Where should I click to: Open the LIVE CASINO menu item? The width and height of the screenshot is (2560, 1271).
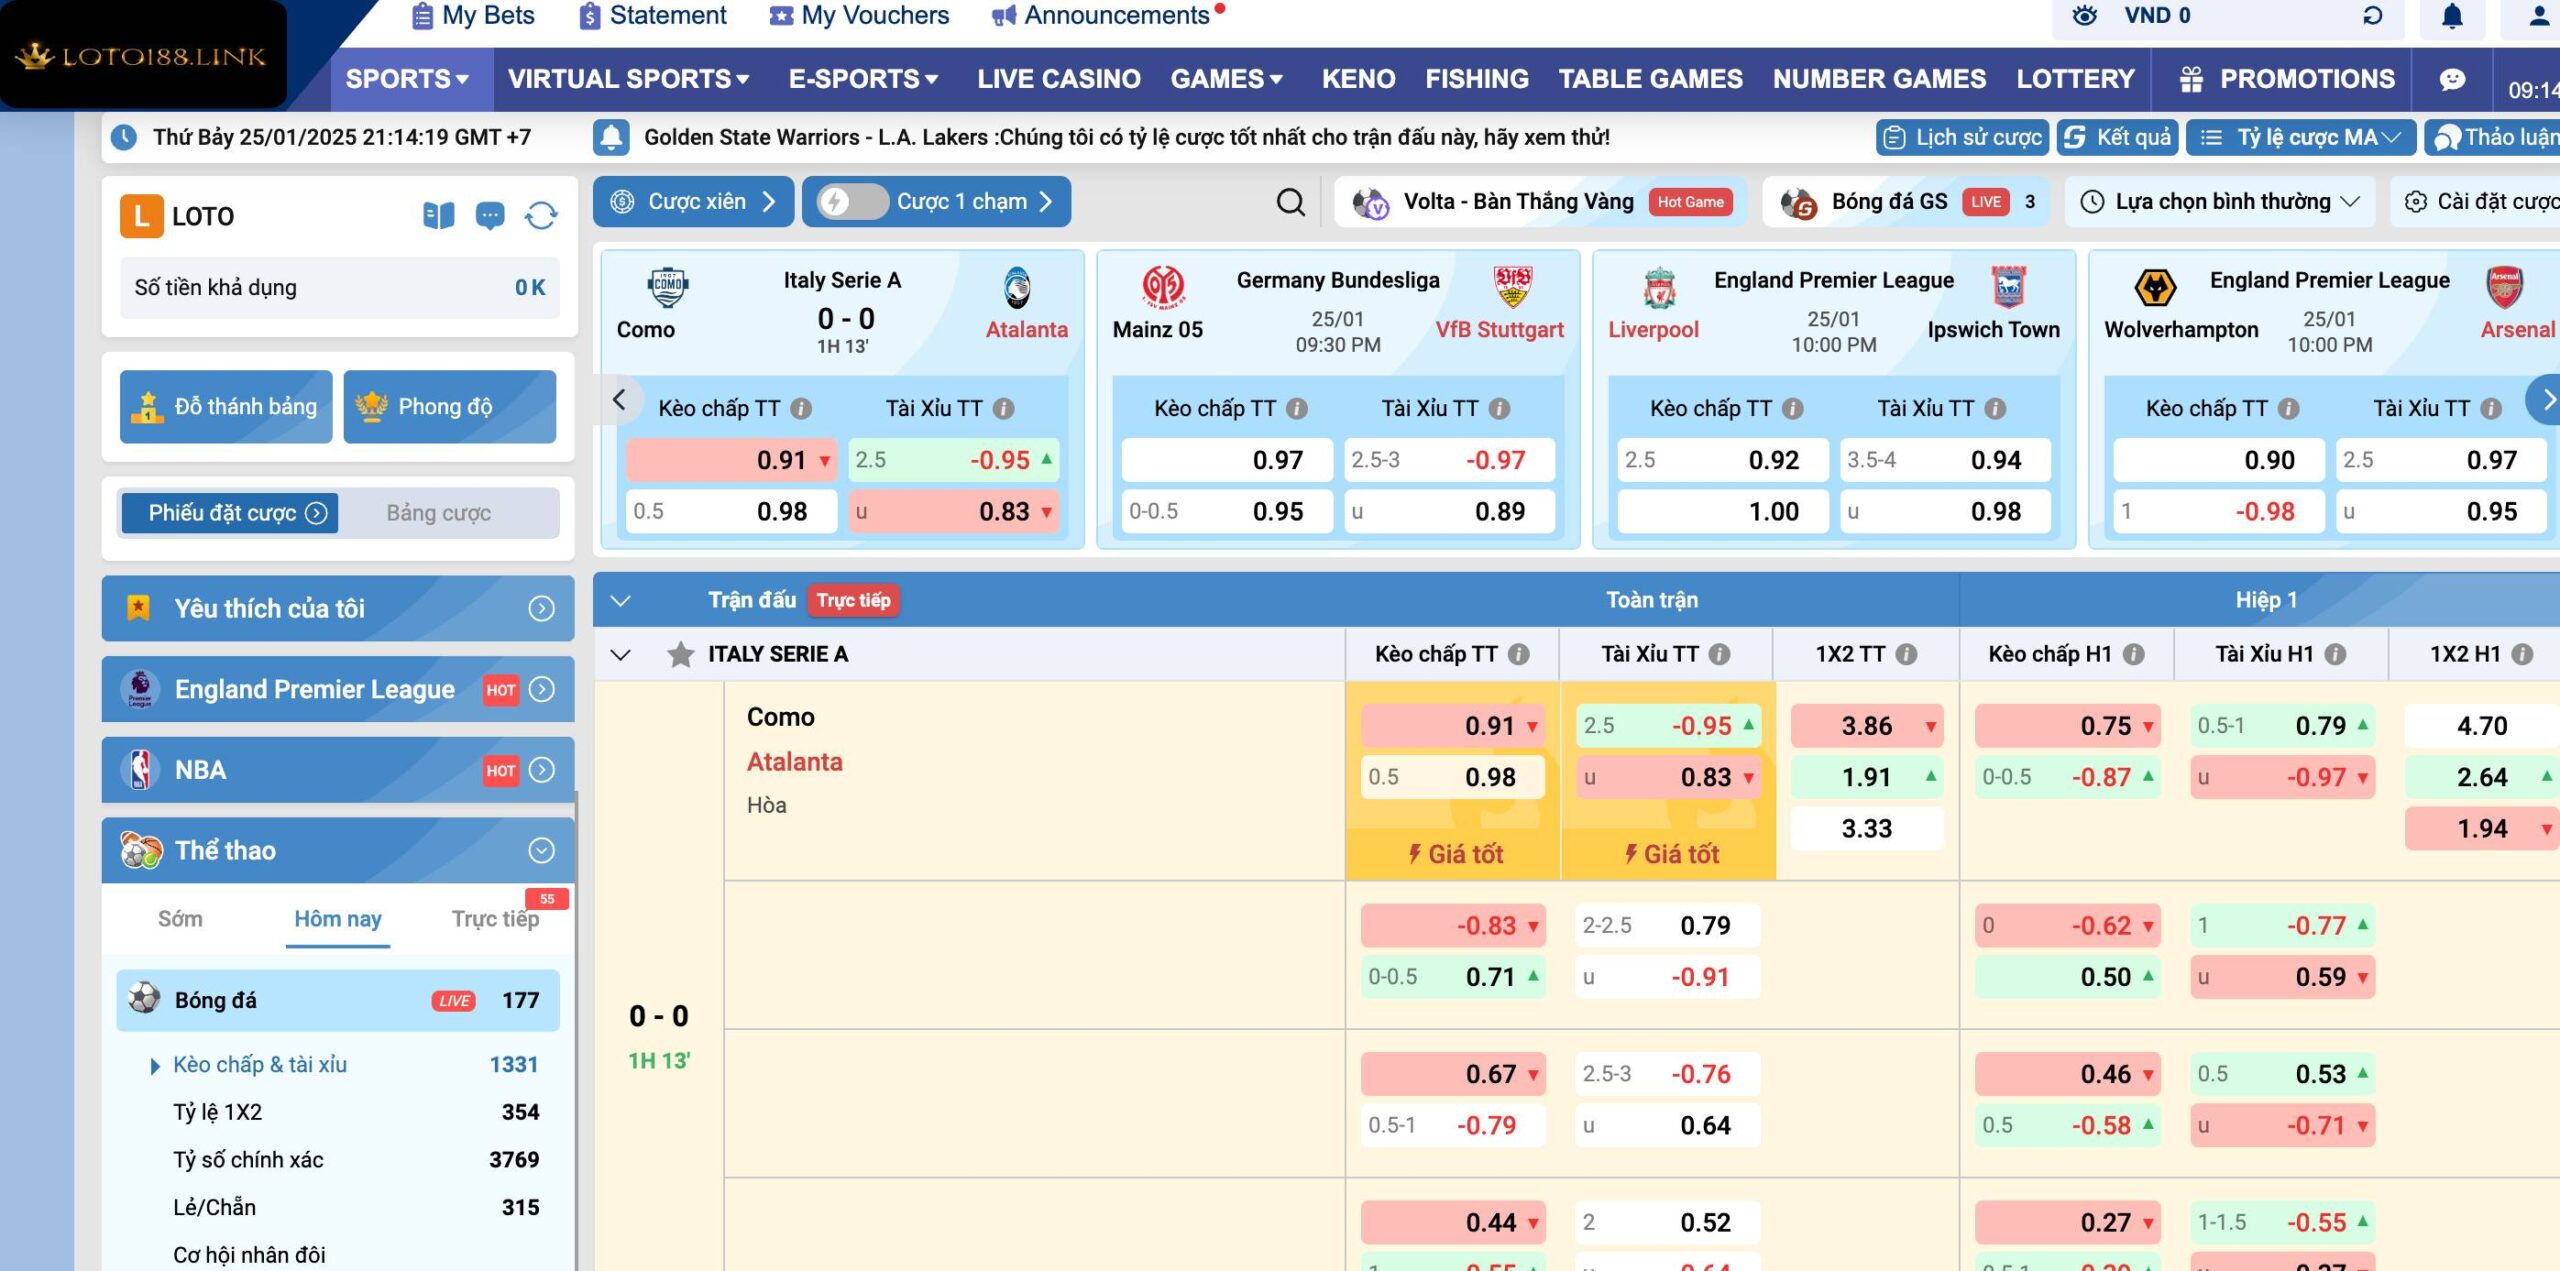1057,79
